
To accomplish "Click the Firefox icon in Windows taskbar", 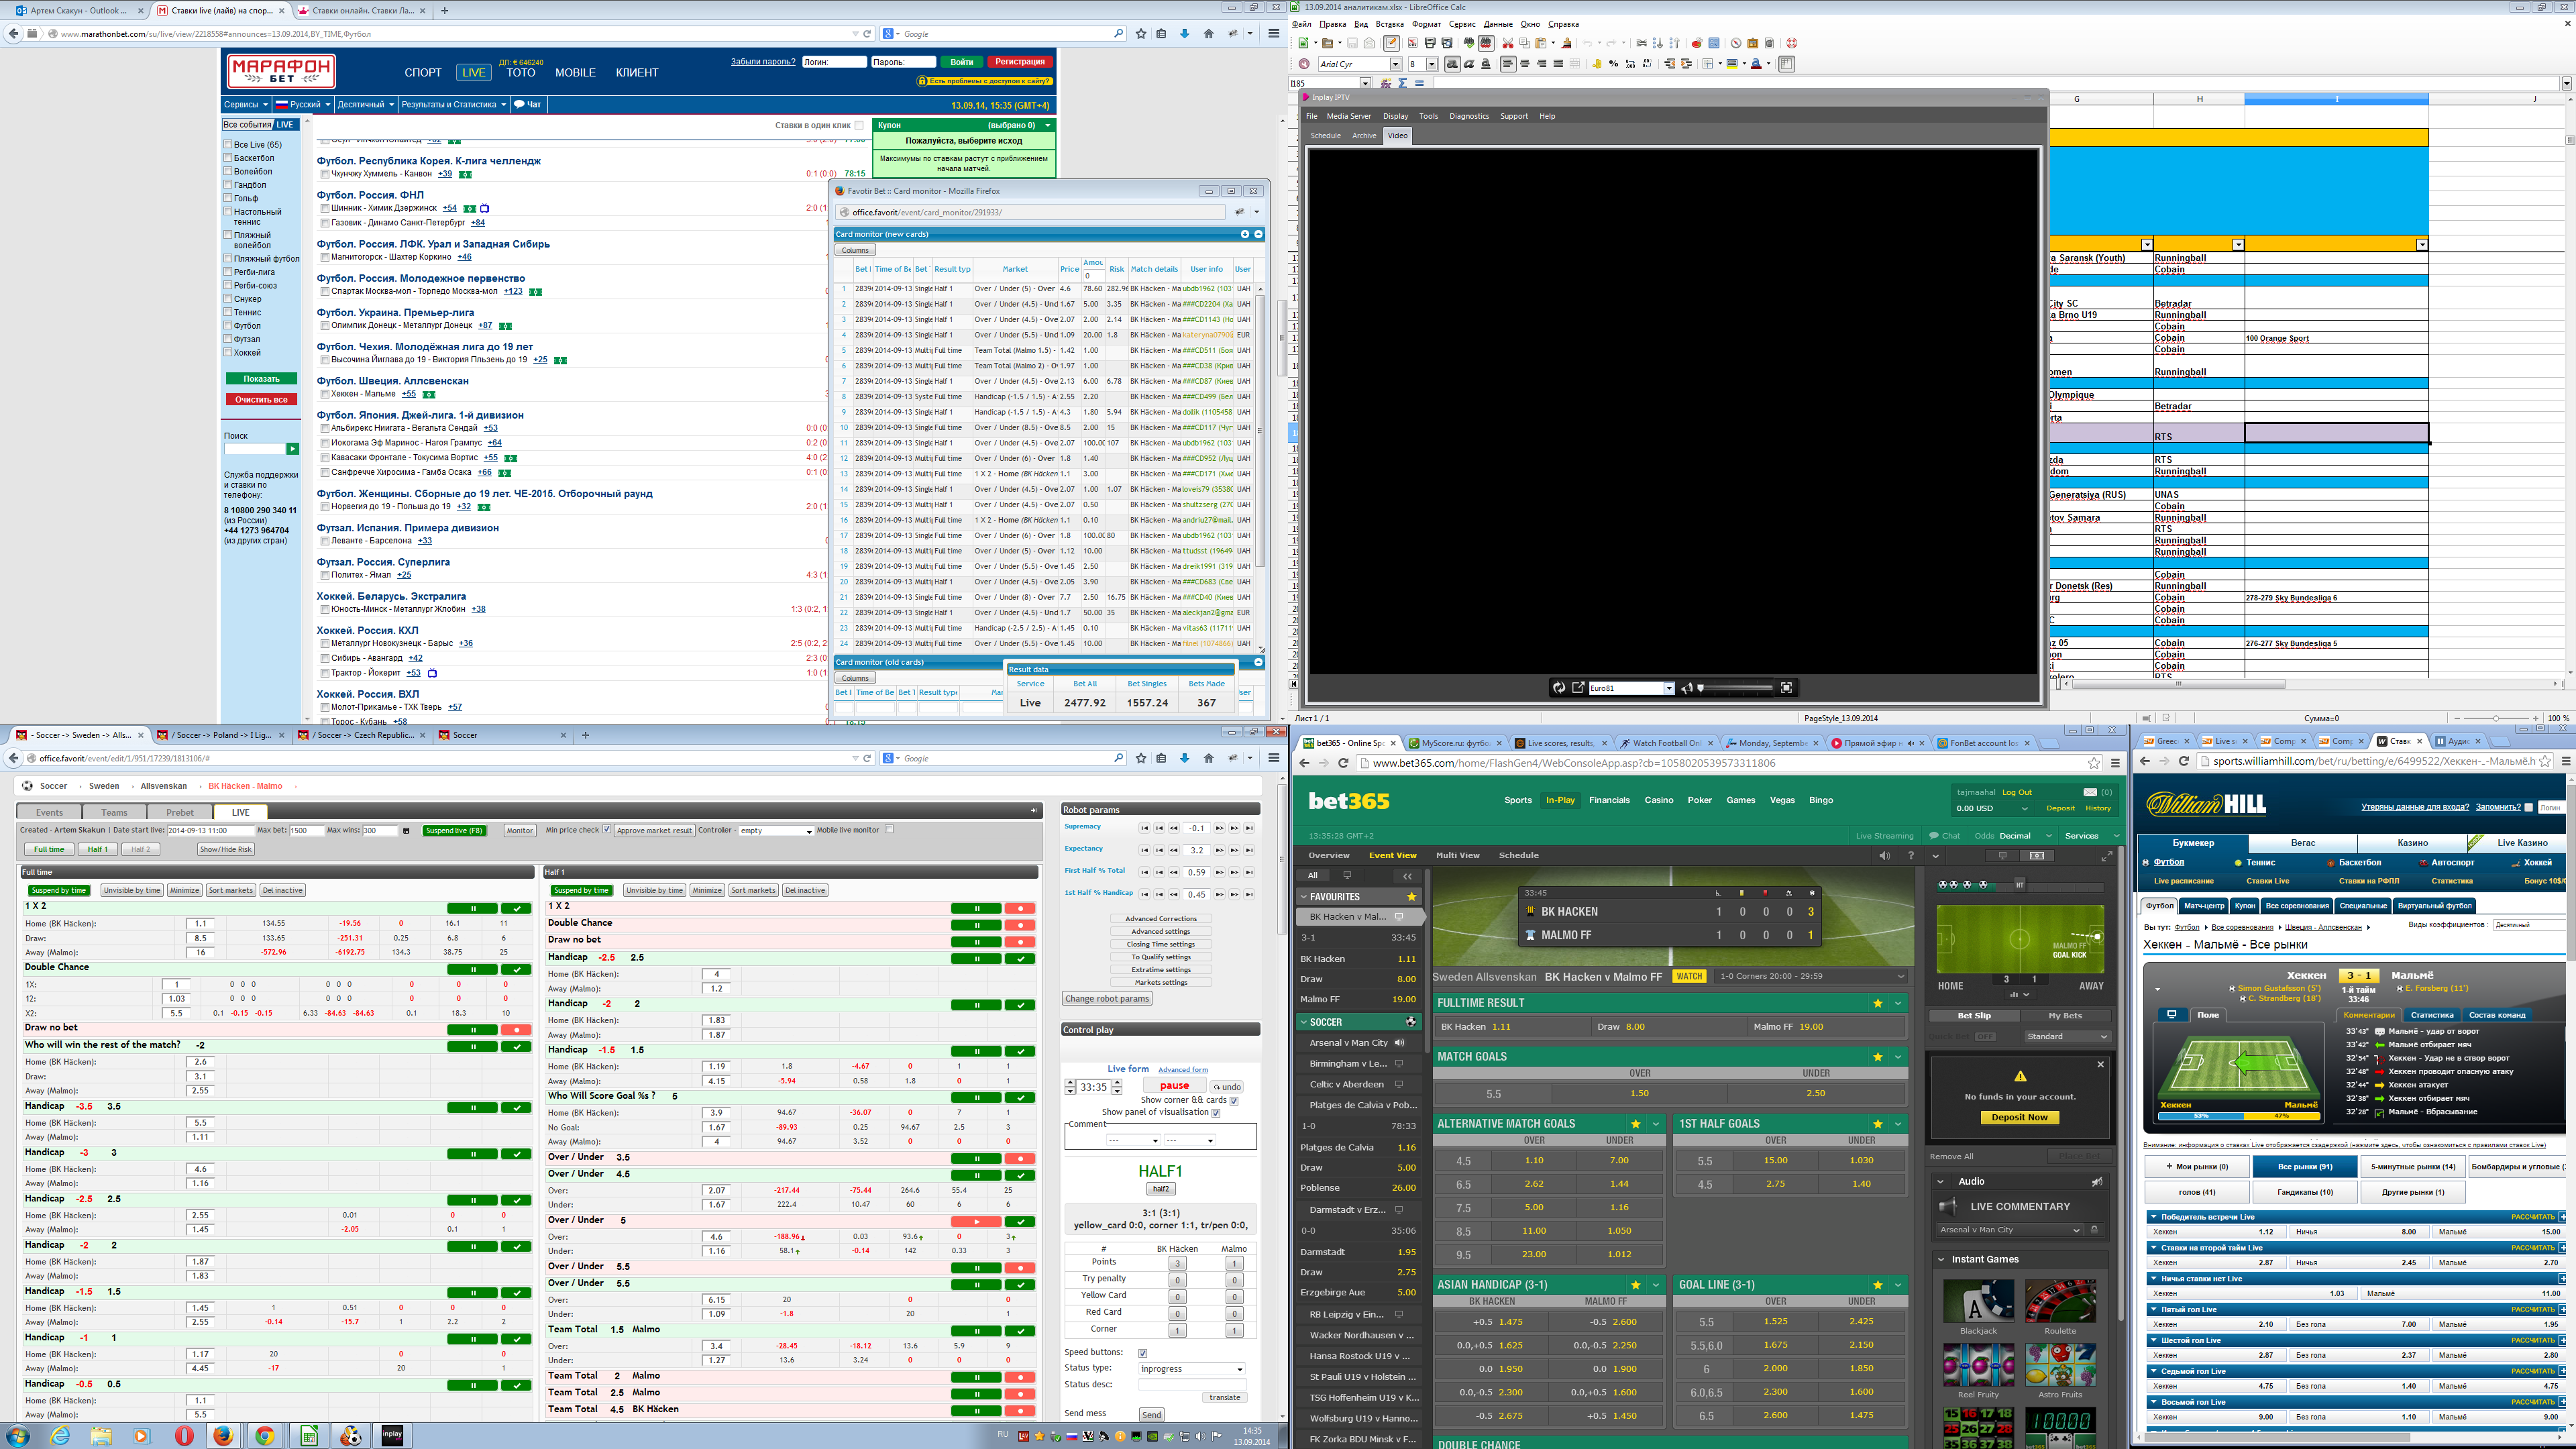I will [x=222, y=1435].
